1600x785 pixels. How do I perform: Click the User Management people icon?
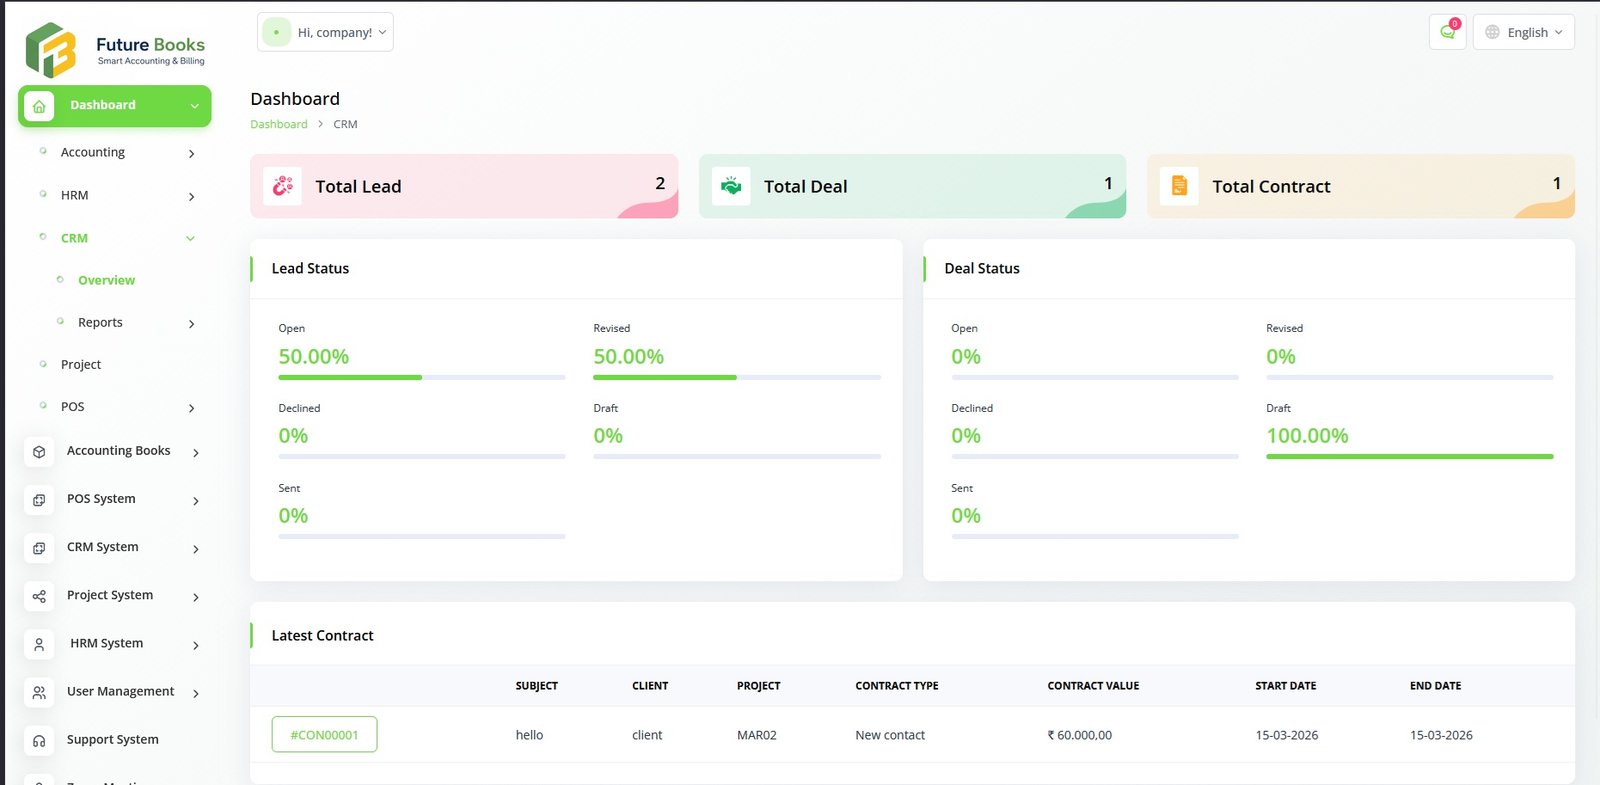tap(39, 692)
